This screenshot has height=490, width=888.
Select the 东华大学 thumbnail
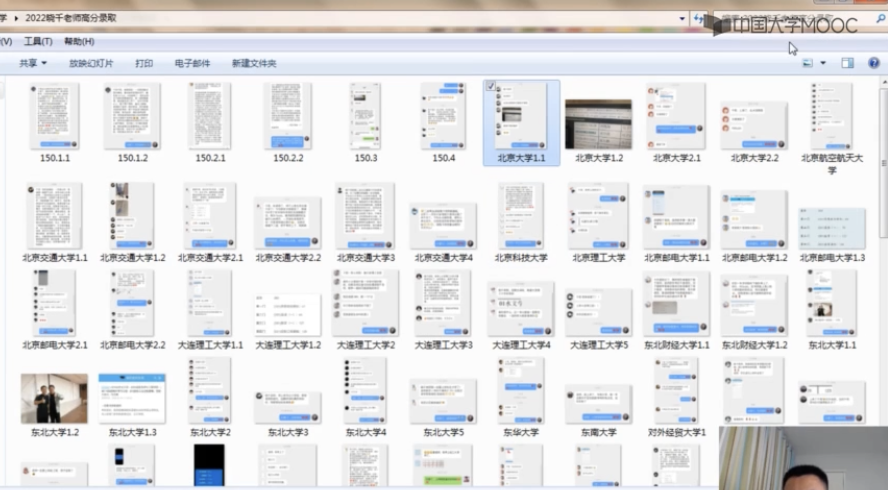pyautogui.click(x=521, y=390)
